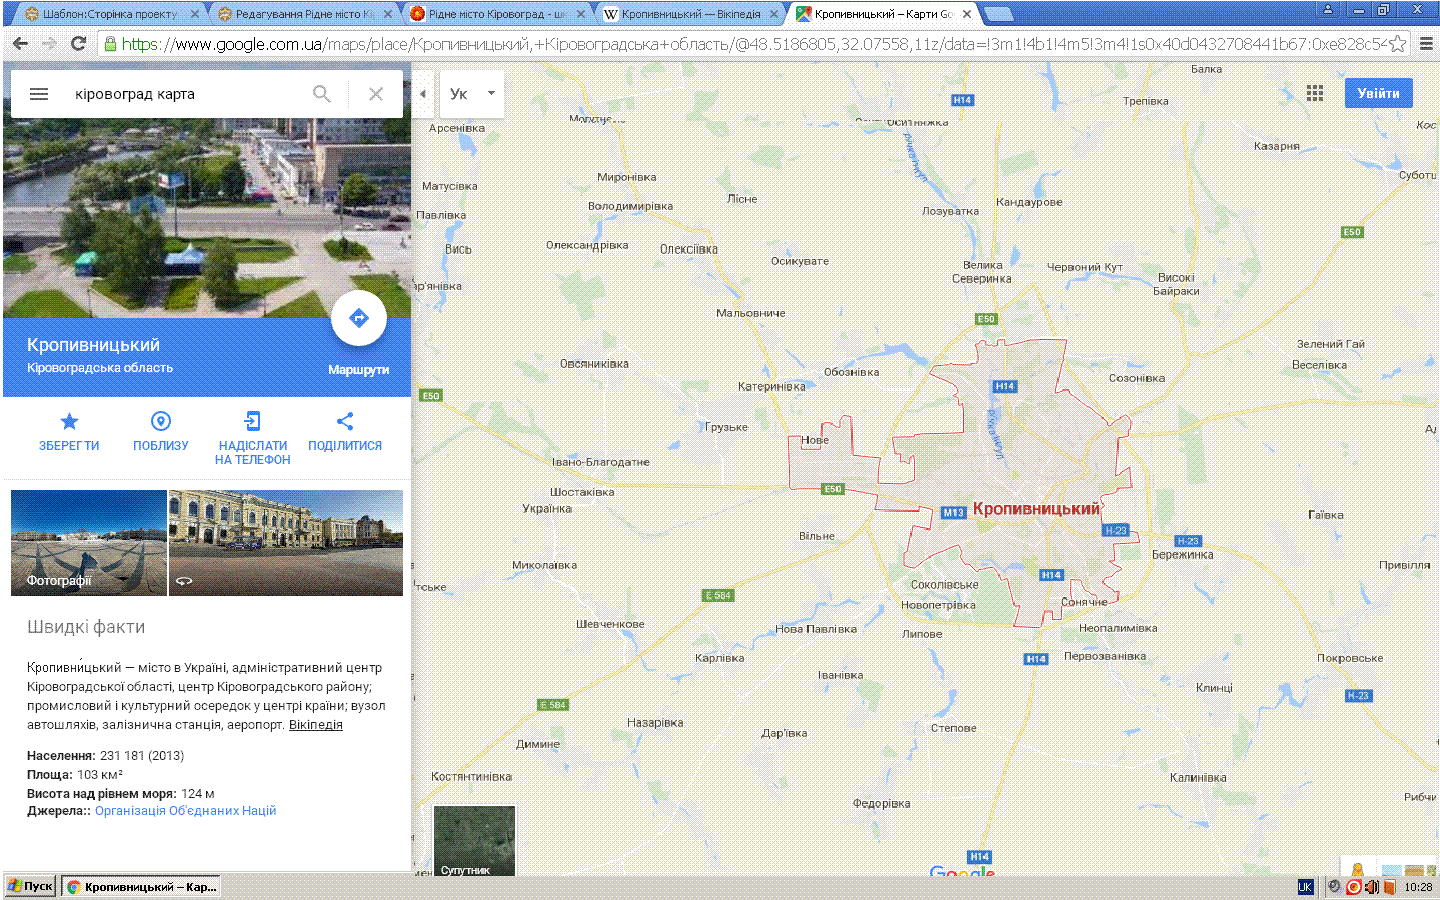Click the Первозванівка label on the map
This screenshot has width=1440, height=900.
(x=1105, y=656)
